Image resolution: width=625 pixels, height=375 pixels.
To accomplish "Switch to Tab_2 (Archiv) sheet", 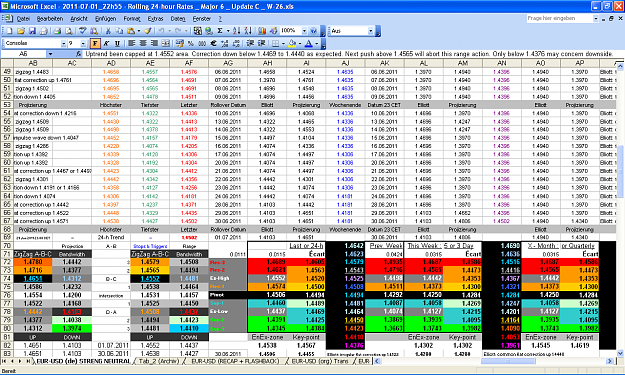I will (x=159, y=361).
